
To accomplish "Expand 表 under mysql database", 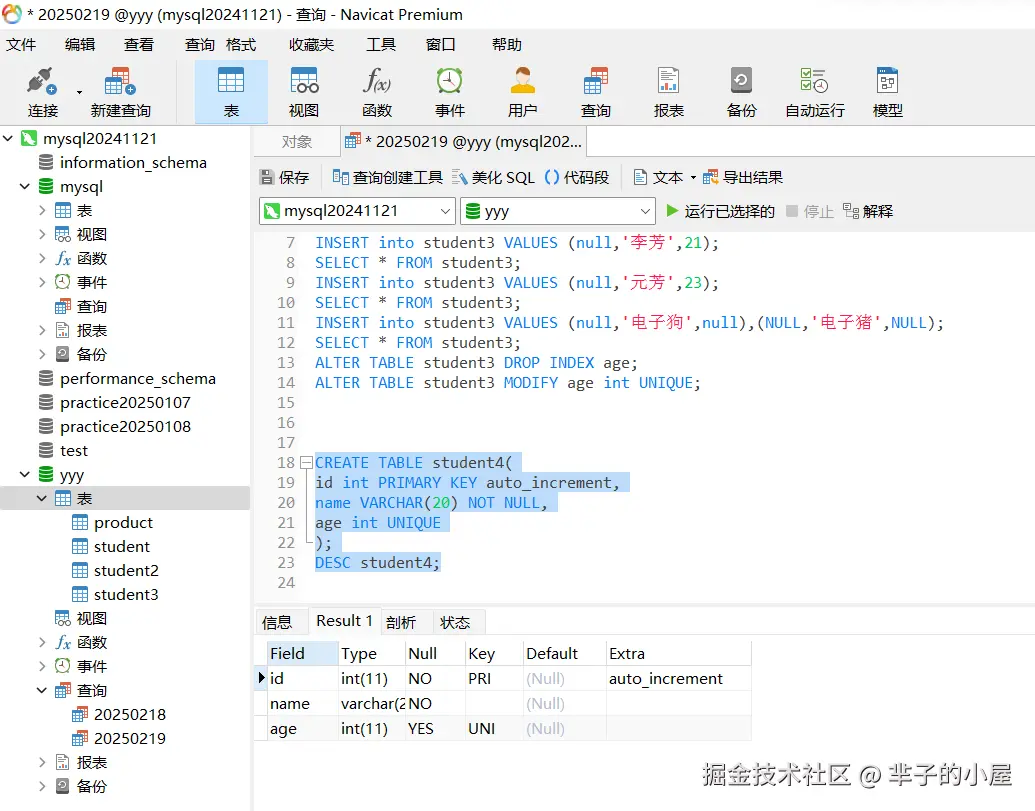I will [x=42, y=211].
